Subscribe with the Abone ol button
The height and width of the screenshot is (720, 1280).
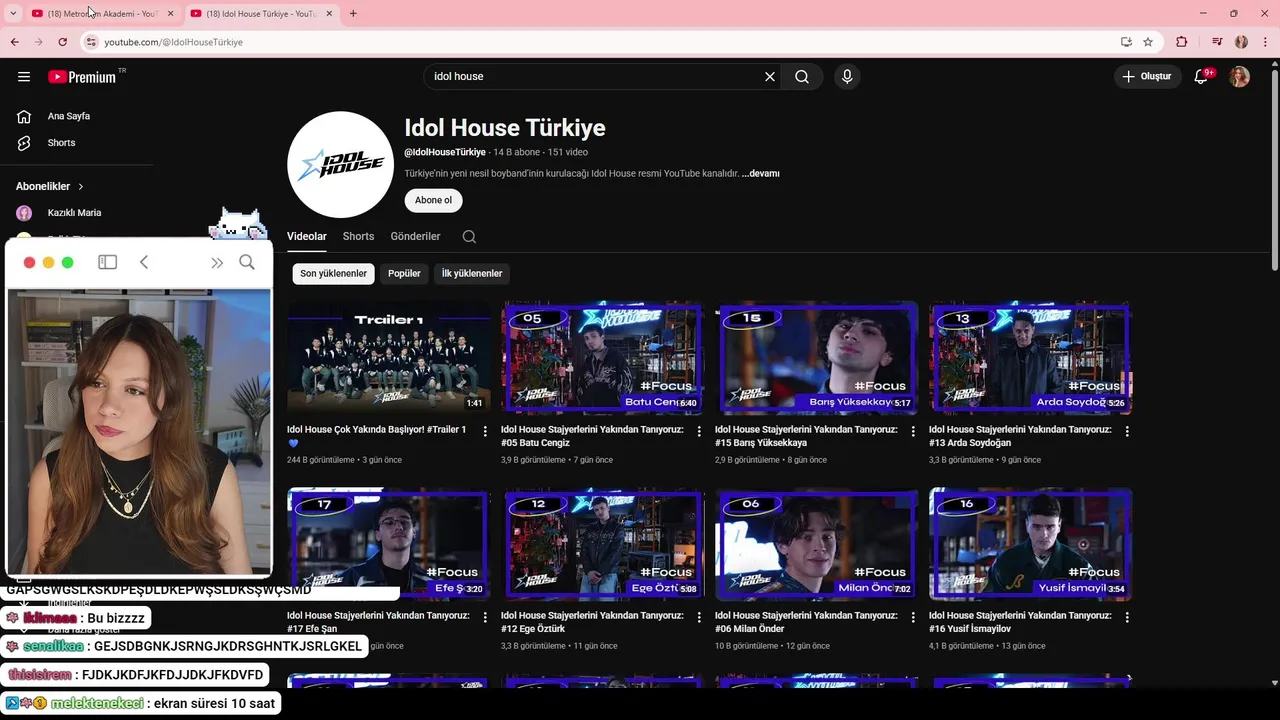433,200
